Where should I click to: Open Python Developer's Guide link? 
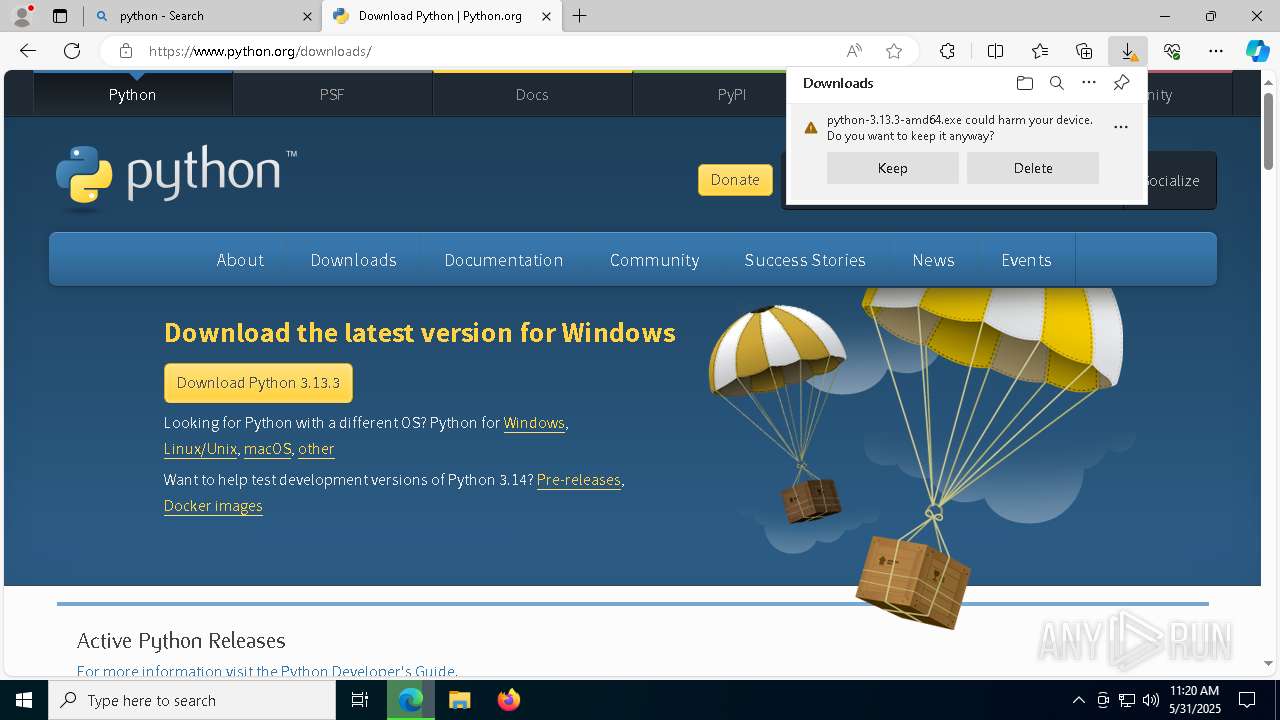pos(266,671)
